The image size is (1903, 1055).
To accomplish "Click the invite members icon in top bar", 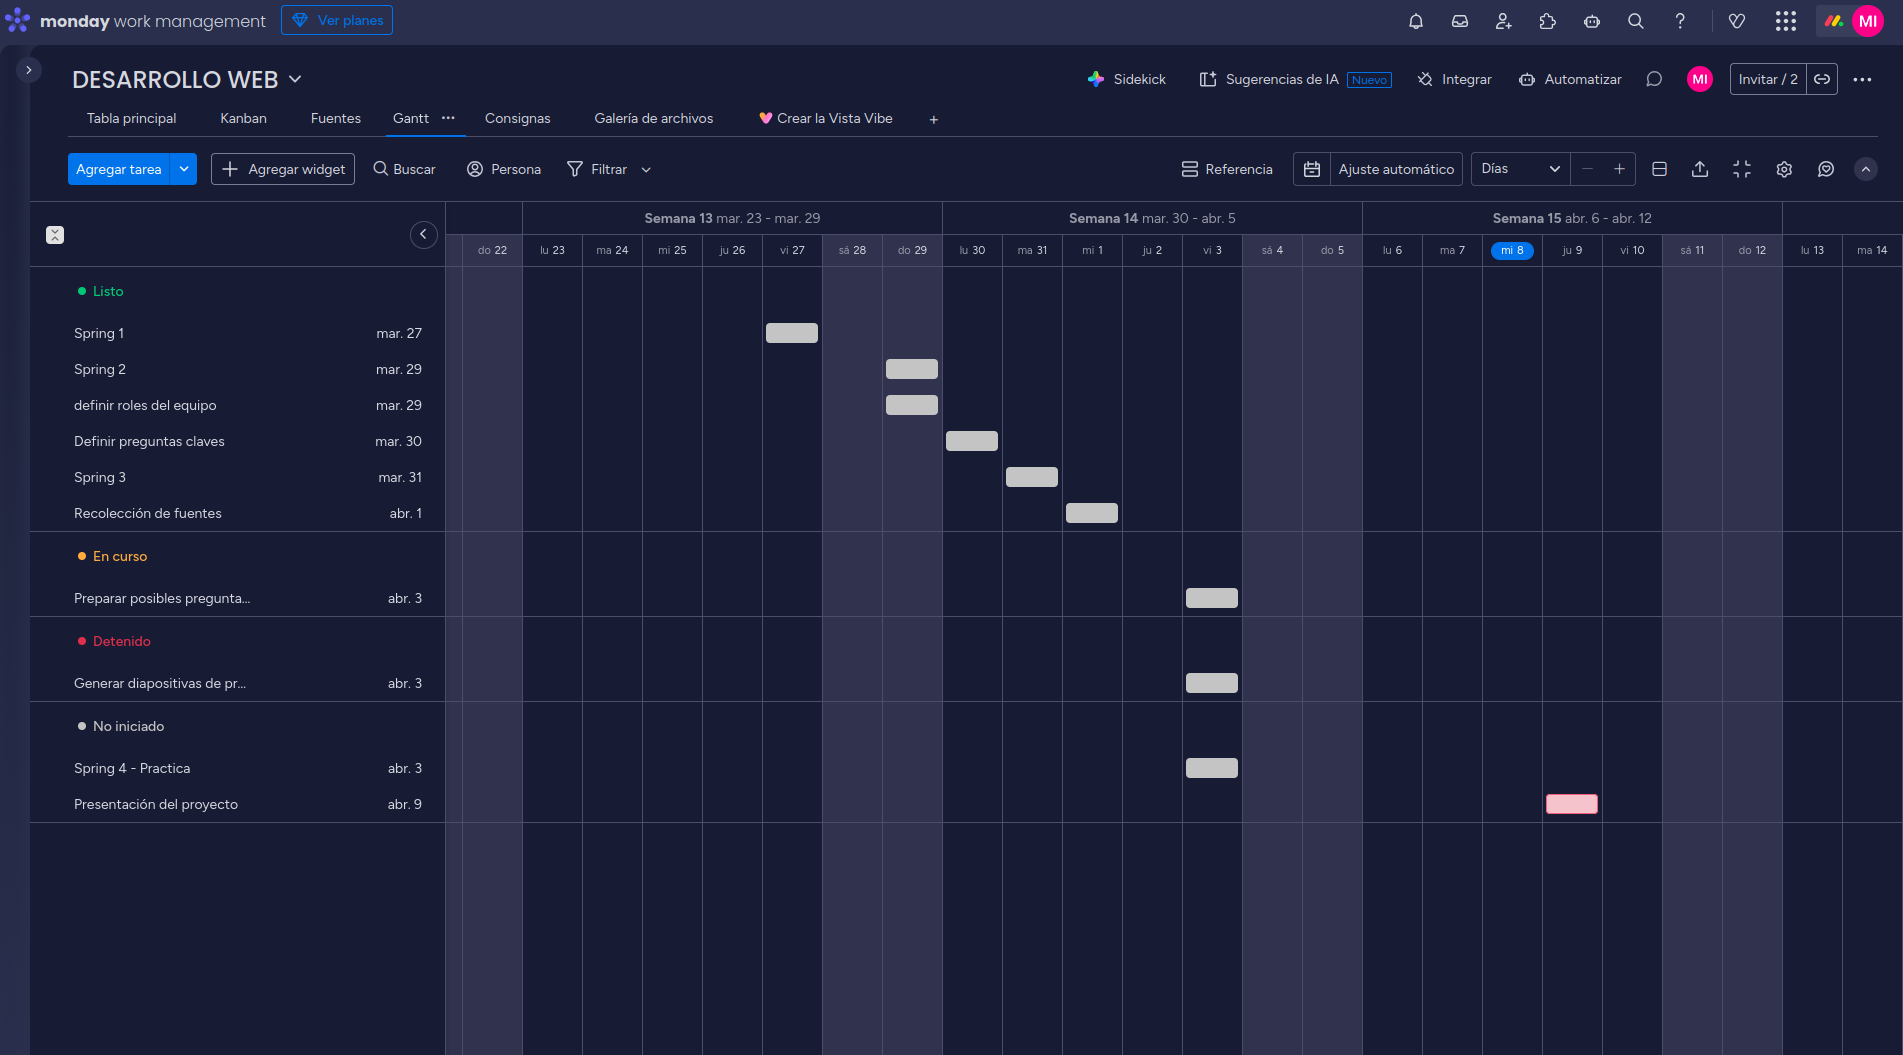I will click(x=1504, y=21).
